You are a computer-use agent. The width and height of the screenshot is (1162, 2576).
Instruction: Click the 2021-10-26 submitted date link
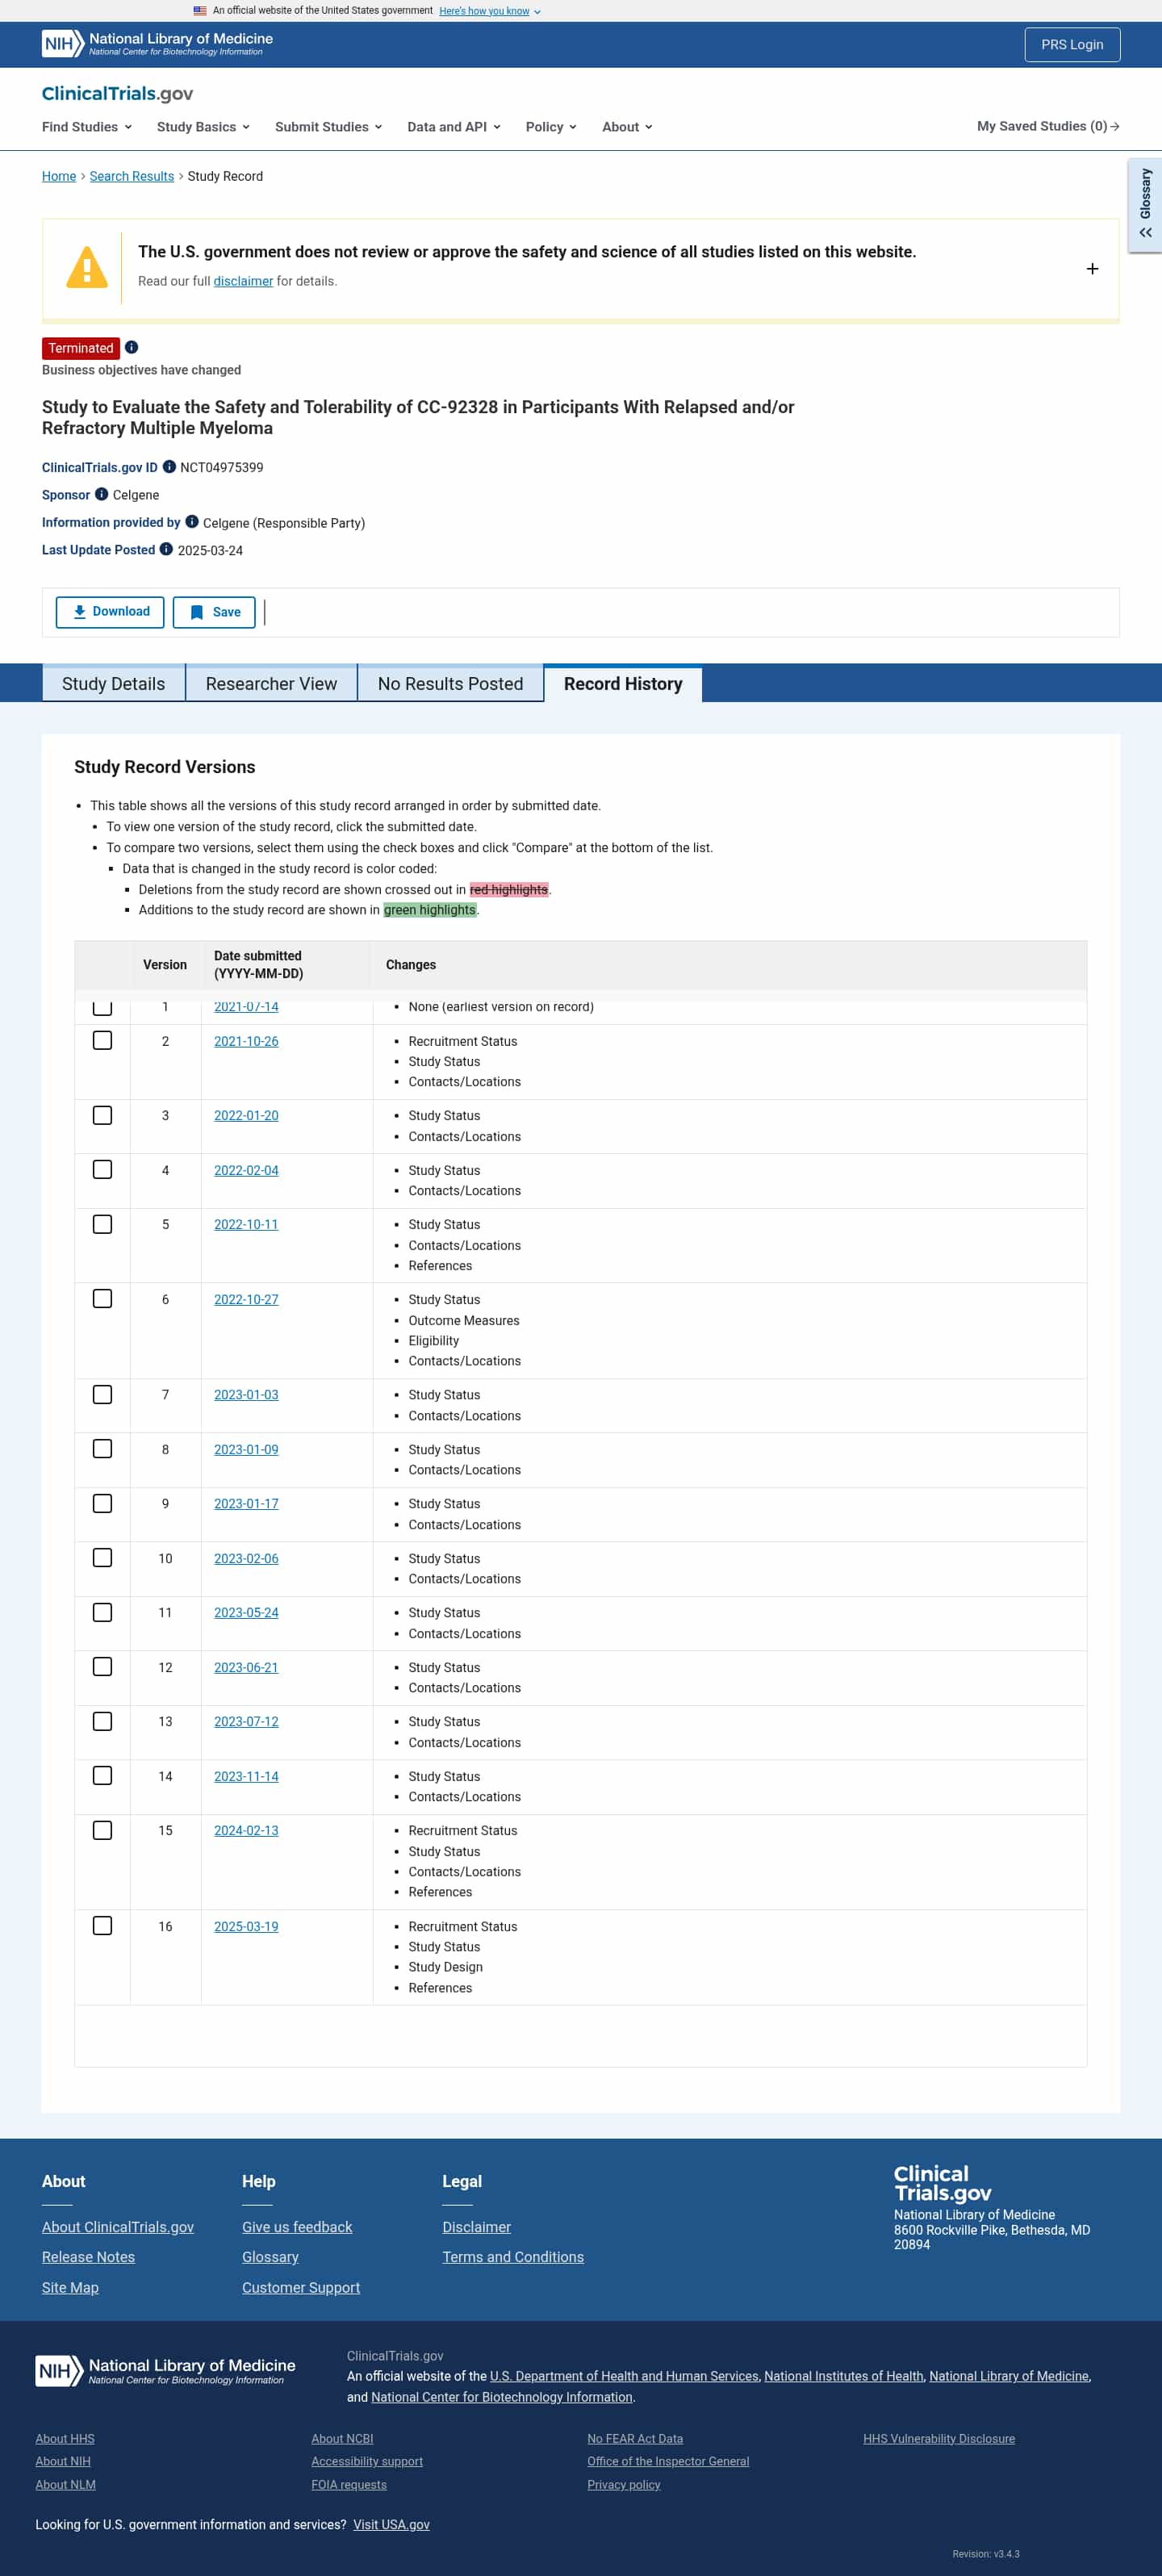coord(246,1041)
